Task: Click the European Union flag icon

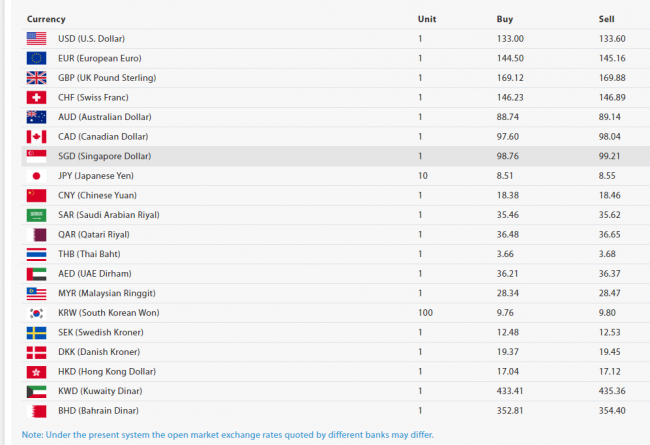Action: point(36,58)
